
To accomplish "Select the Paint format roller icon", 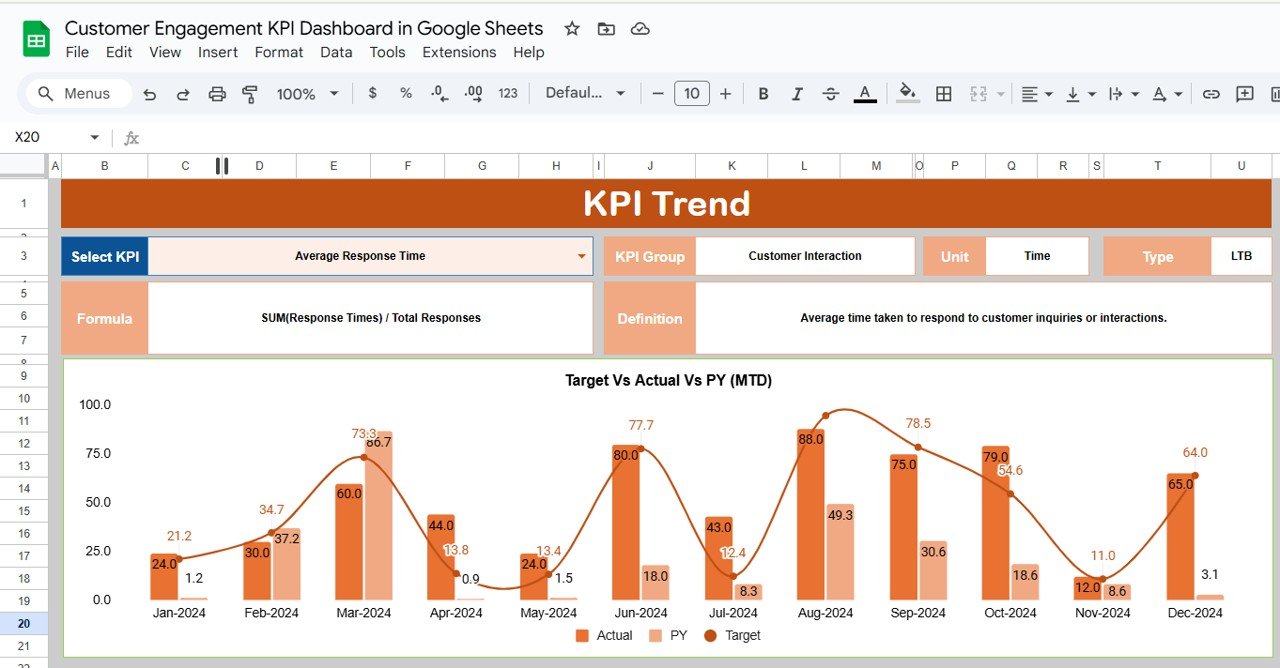I will click(x=250, y=94).
